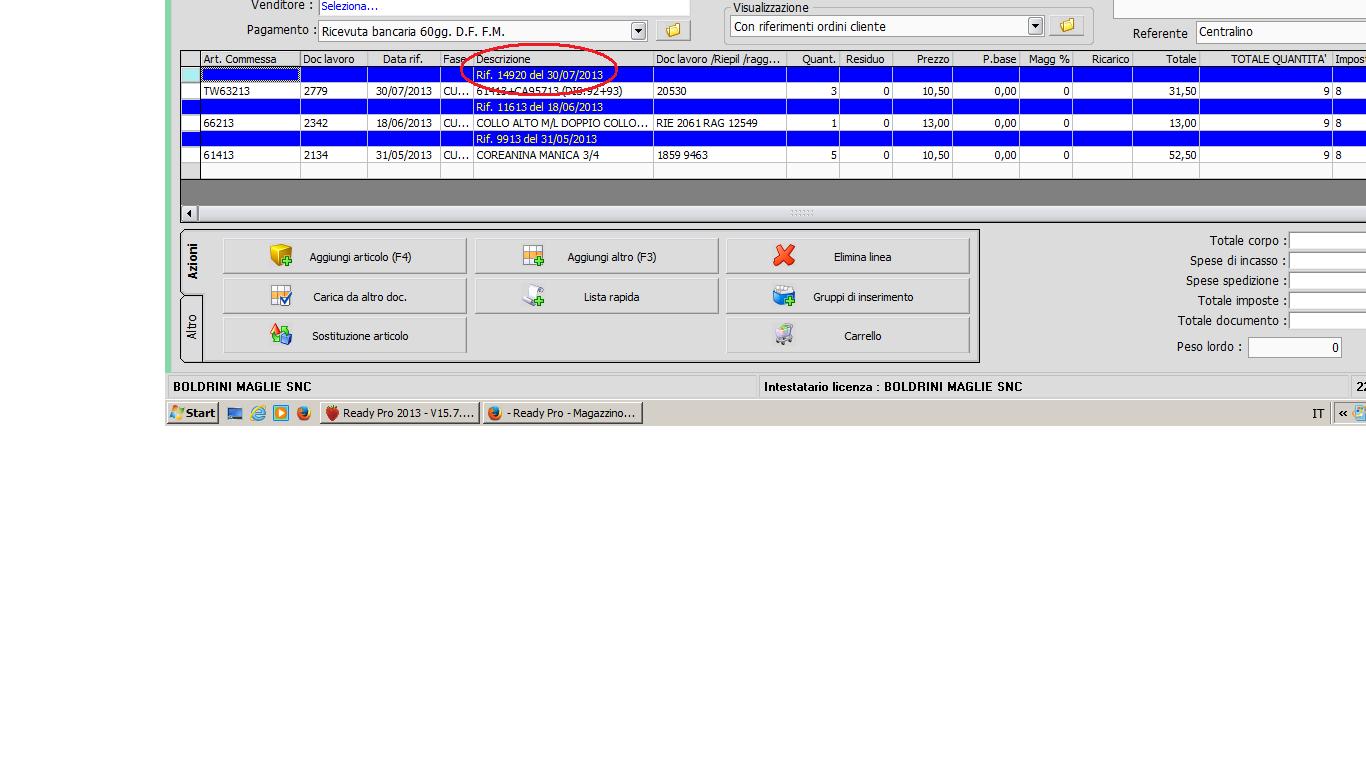
Task: Click the Data rif. column header
Action: pyautogui.click(x=404, y=59)
